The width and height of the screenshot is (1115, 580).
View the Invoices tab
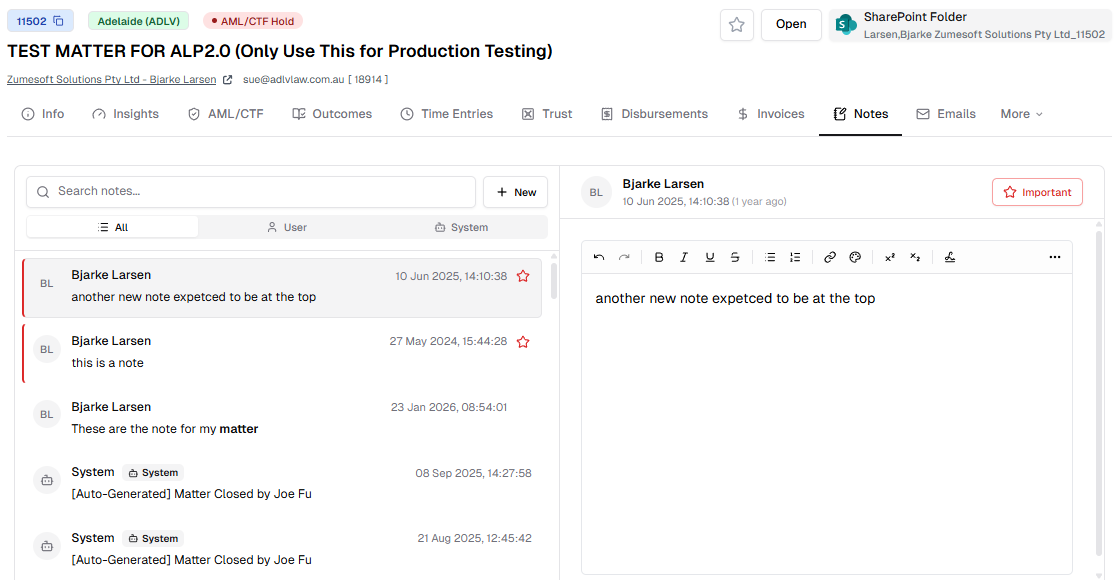tap(771, 114)
